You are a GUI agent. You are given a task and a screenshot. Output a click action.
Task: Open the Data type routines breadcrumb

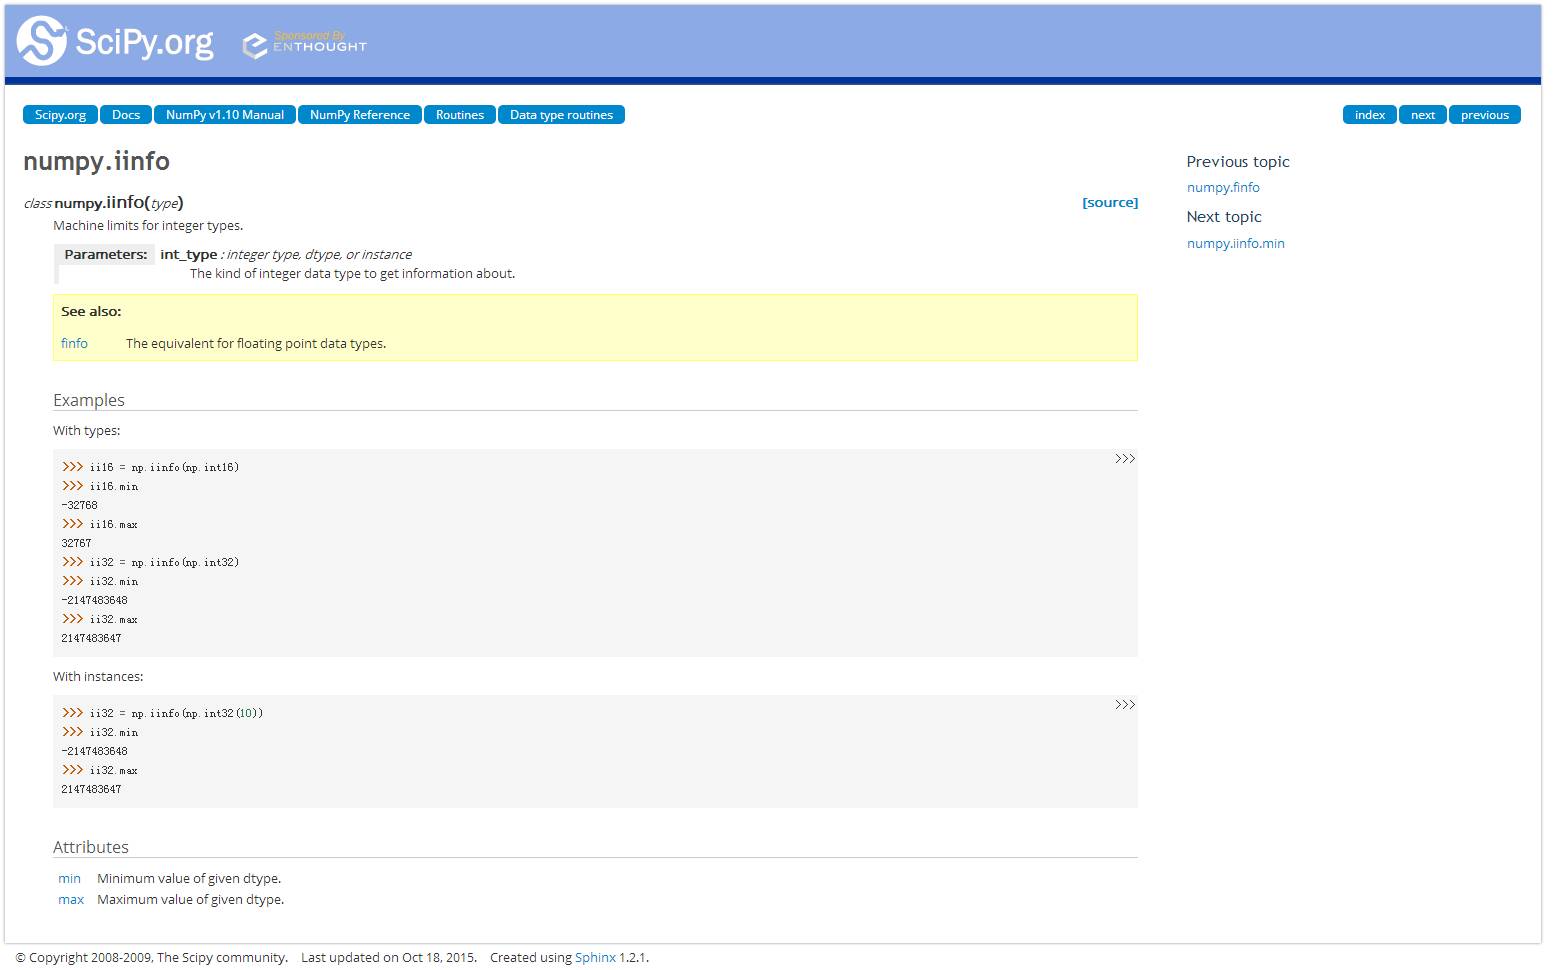561,115
